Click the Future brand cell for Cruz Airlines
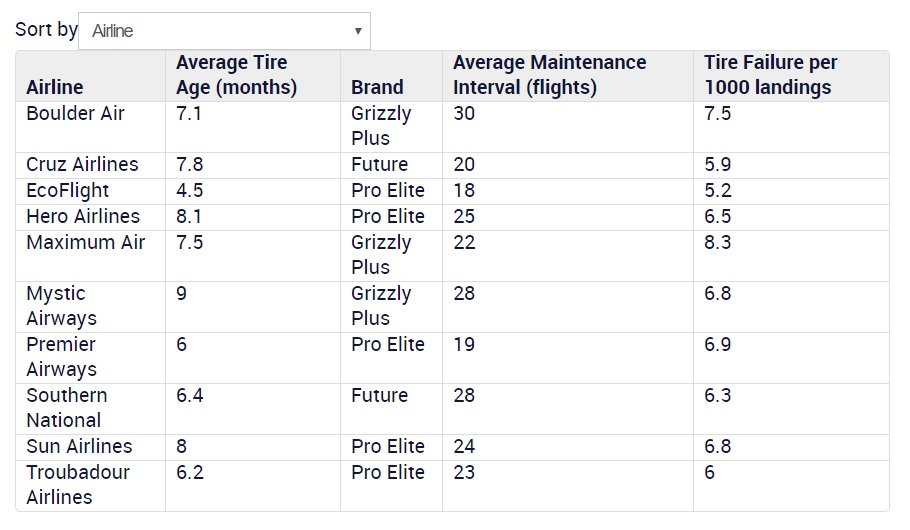 pyautogui.click(x=380, y=164)
